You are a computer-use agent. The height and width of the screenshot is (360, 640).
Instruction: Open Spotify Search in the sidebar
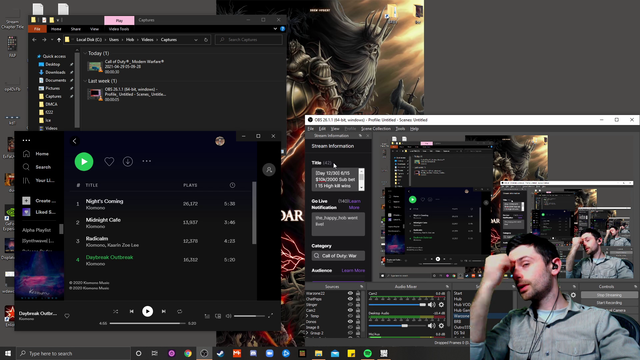pyautogui.click(x=38, y=167)
